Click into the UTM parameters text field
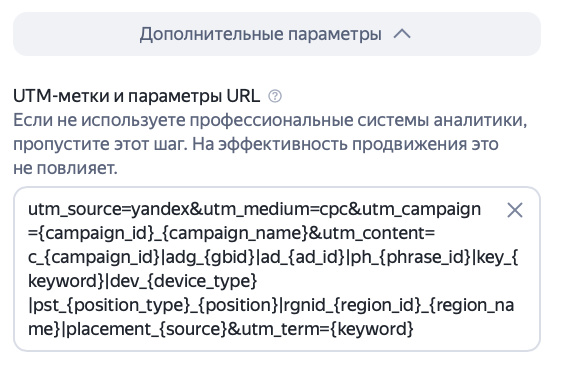564x376 pixels. coord(277,269)
